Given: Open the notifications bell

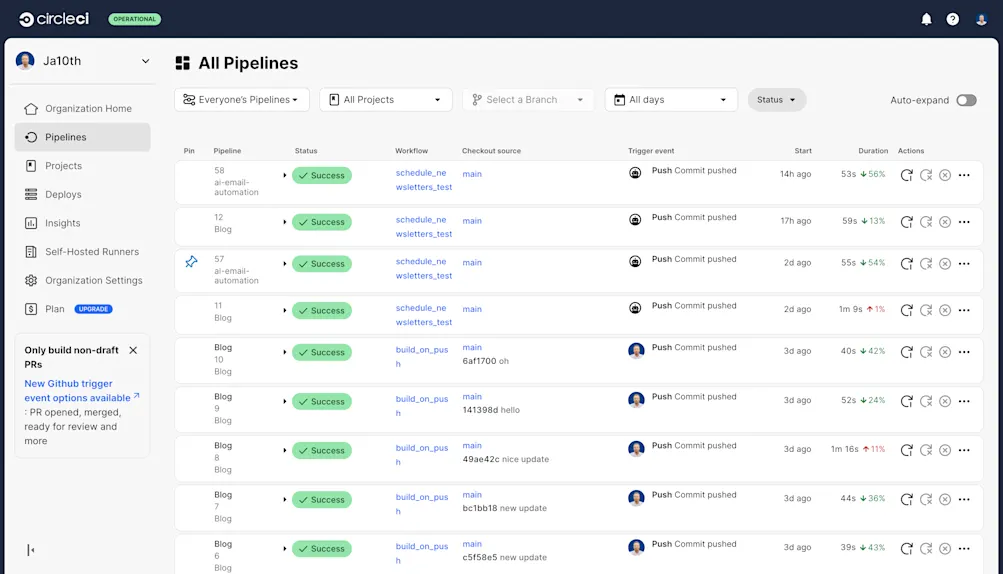Looking at the screenshot, I should pyautogui.click(x=926, y=19).
